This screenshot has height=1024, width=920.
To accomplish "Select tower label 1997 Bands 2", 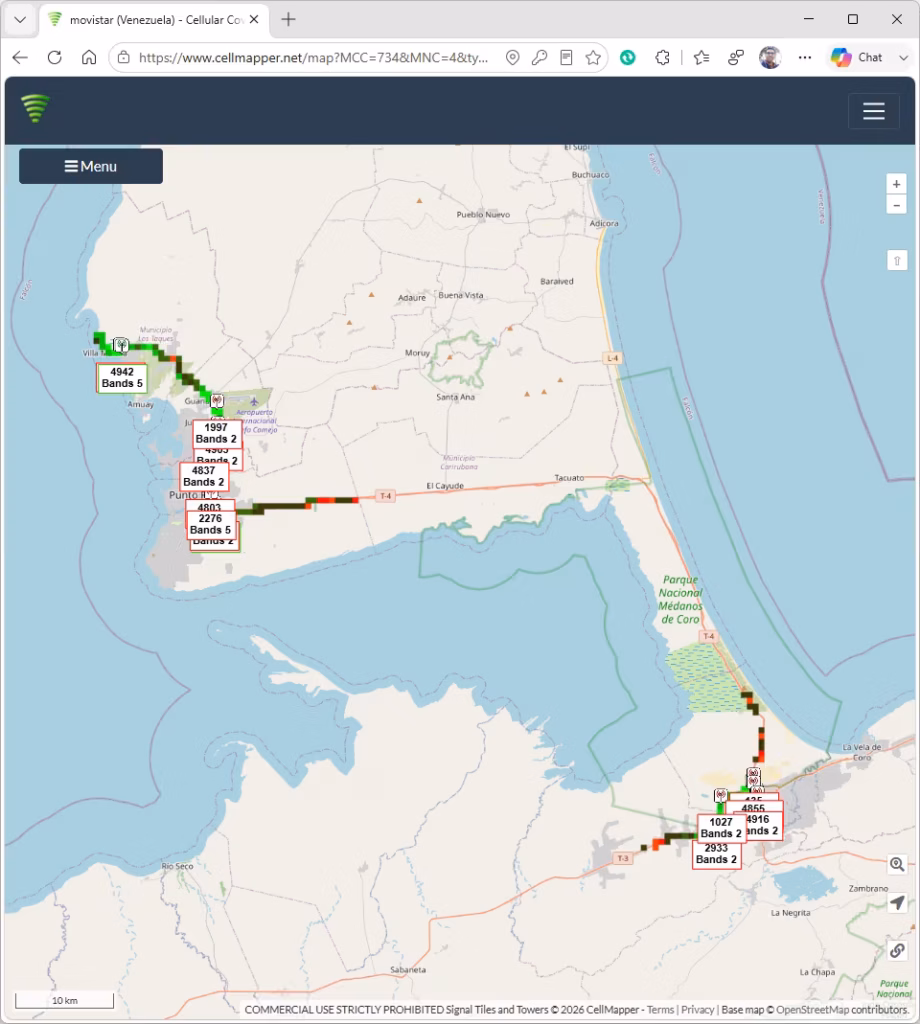I will 216,433.
